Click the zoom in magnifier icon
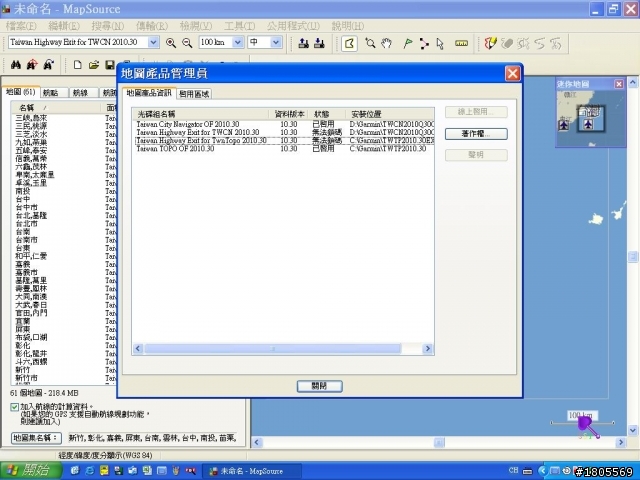The width and height of the screenshot is (640, 480). 171,43
